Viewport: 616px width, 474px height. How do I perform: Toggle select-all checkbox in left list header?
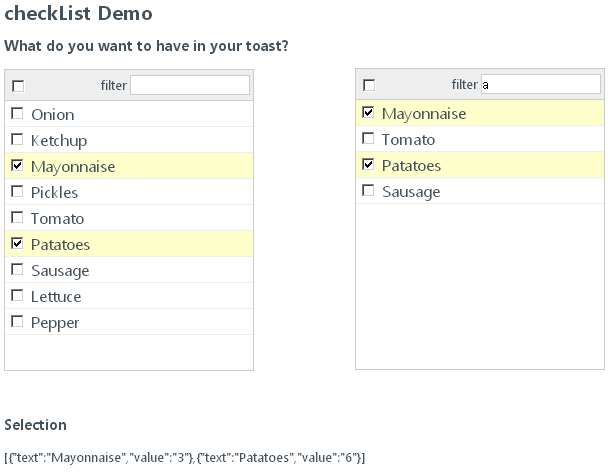point(18,86)
